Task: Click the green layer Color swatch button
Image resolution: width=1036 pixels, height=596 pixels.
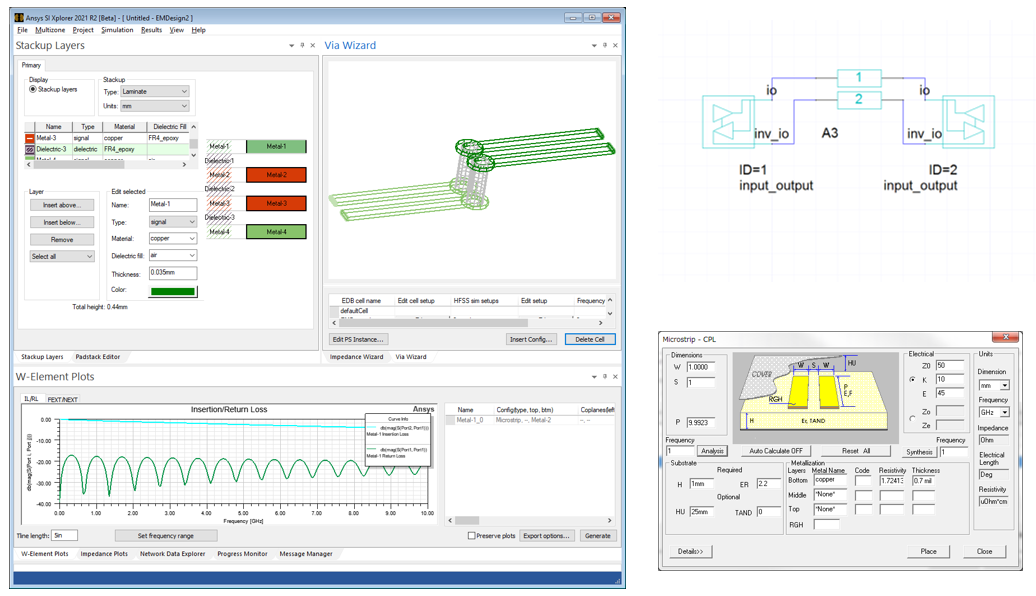Action: pyautogui.click(x=173, y=291)
